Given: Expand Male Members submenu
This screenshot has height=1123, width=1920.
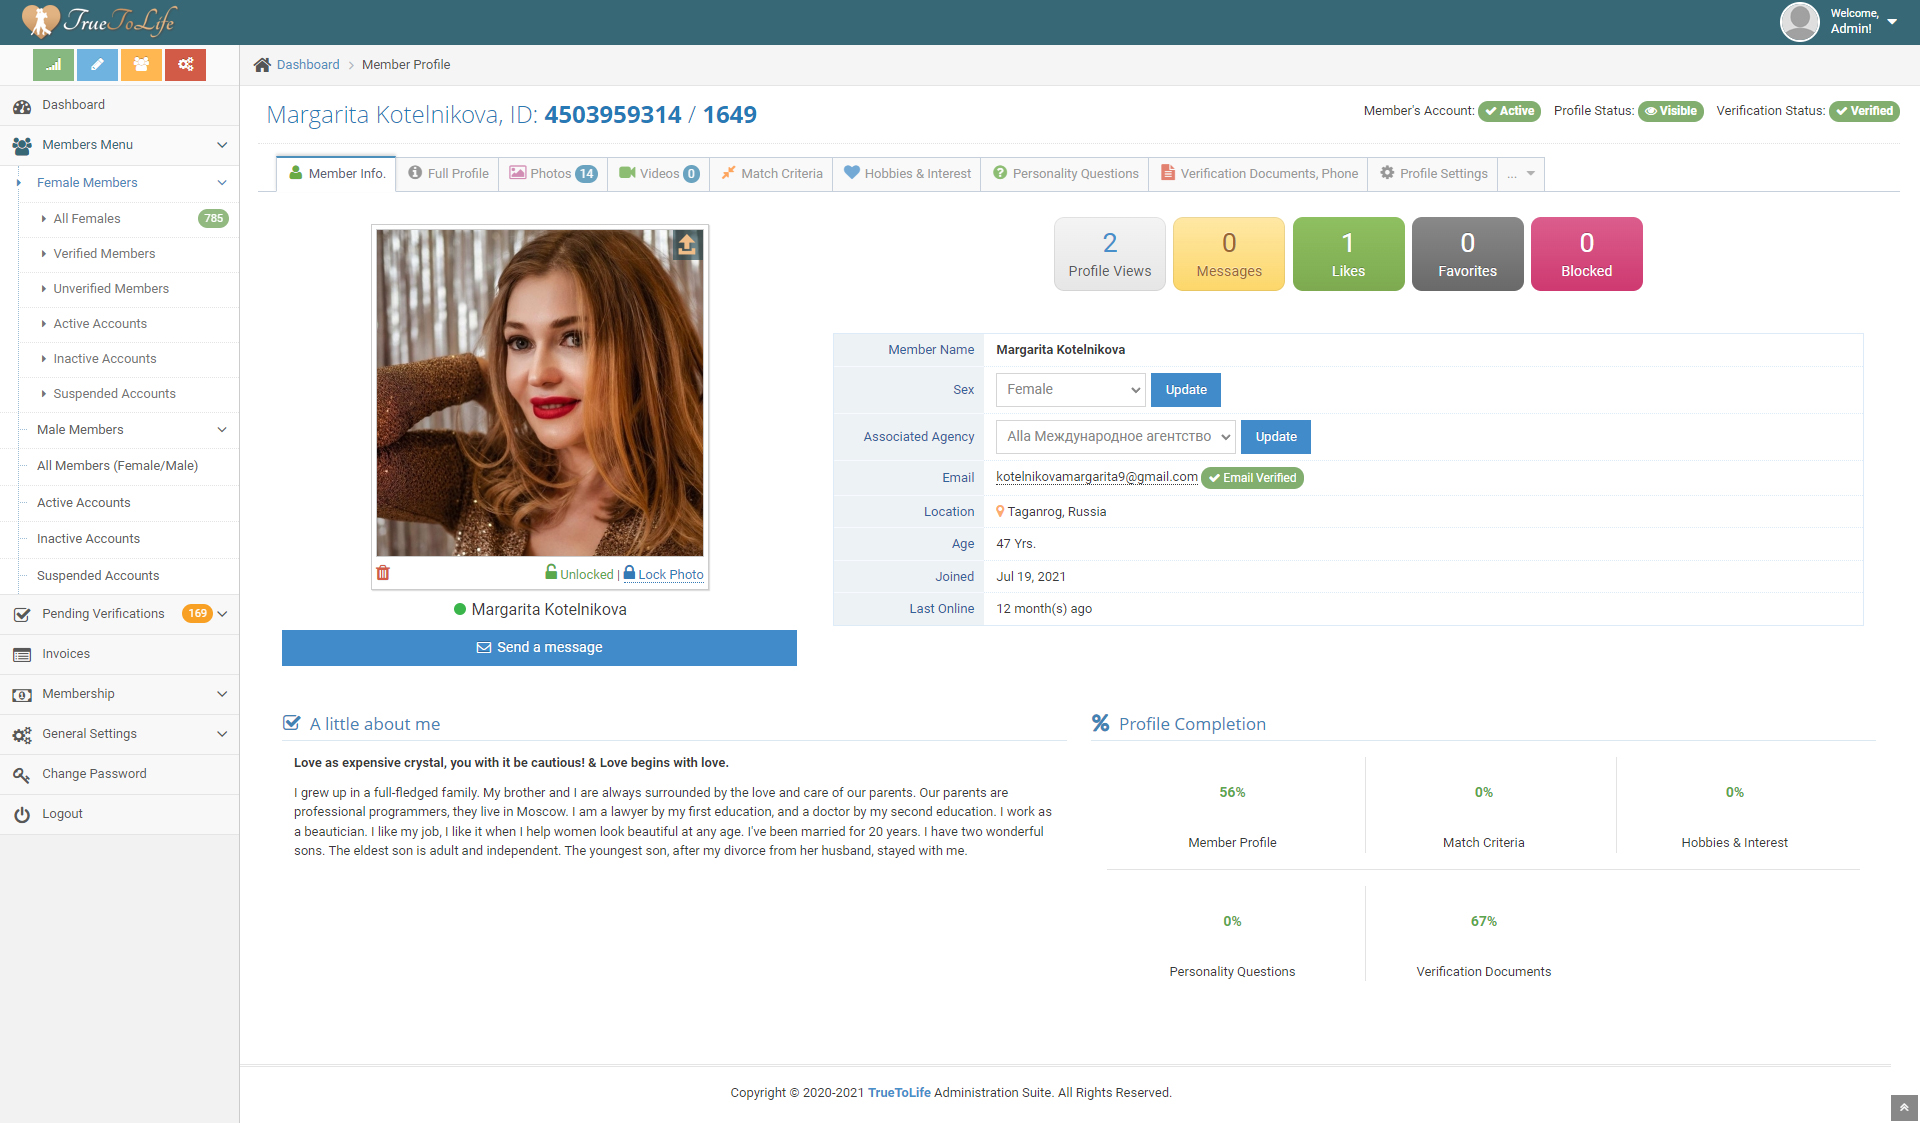Looking at the screenshot, I should pyautogui.click(x=128, y=430).
